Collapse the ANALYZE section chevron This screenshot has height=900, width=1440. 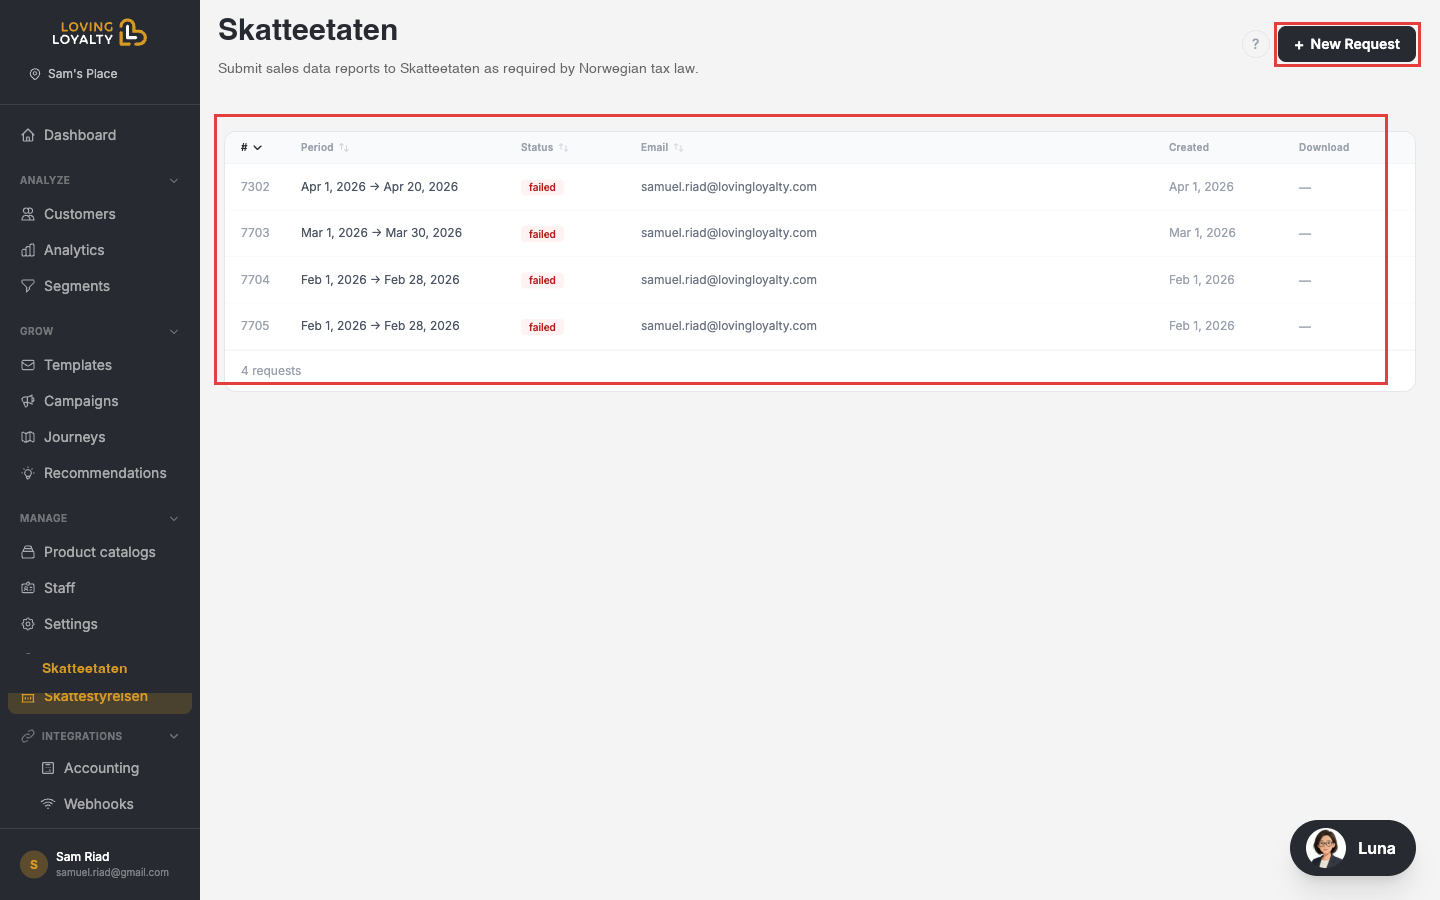(x=174, y=181)
